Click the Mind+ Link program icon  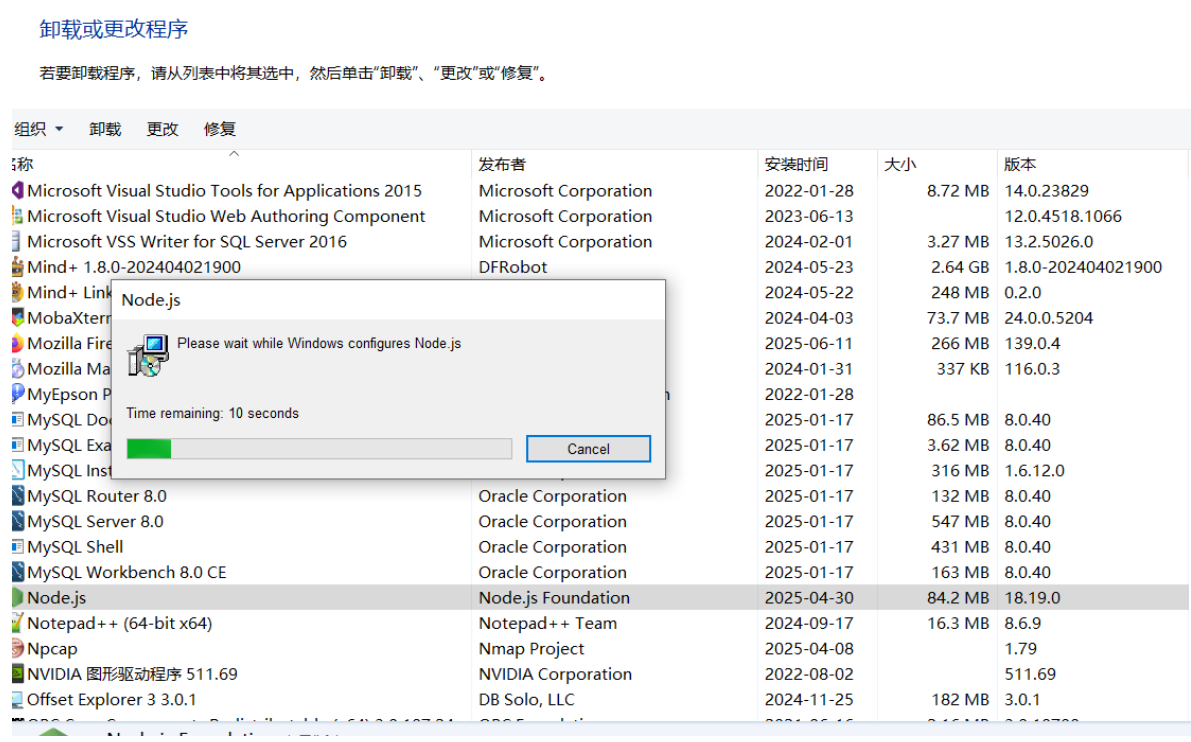(17, 292)
